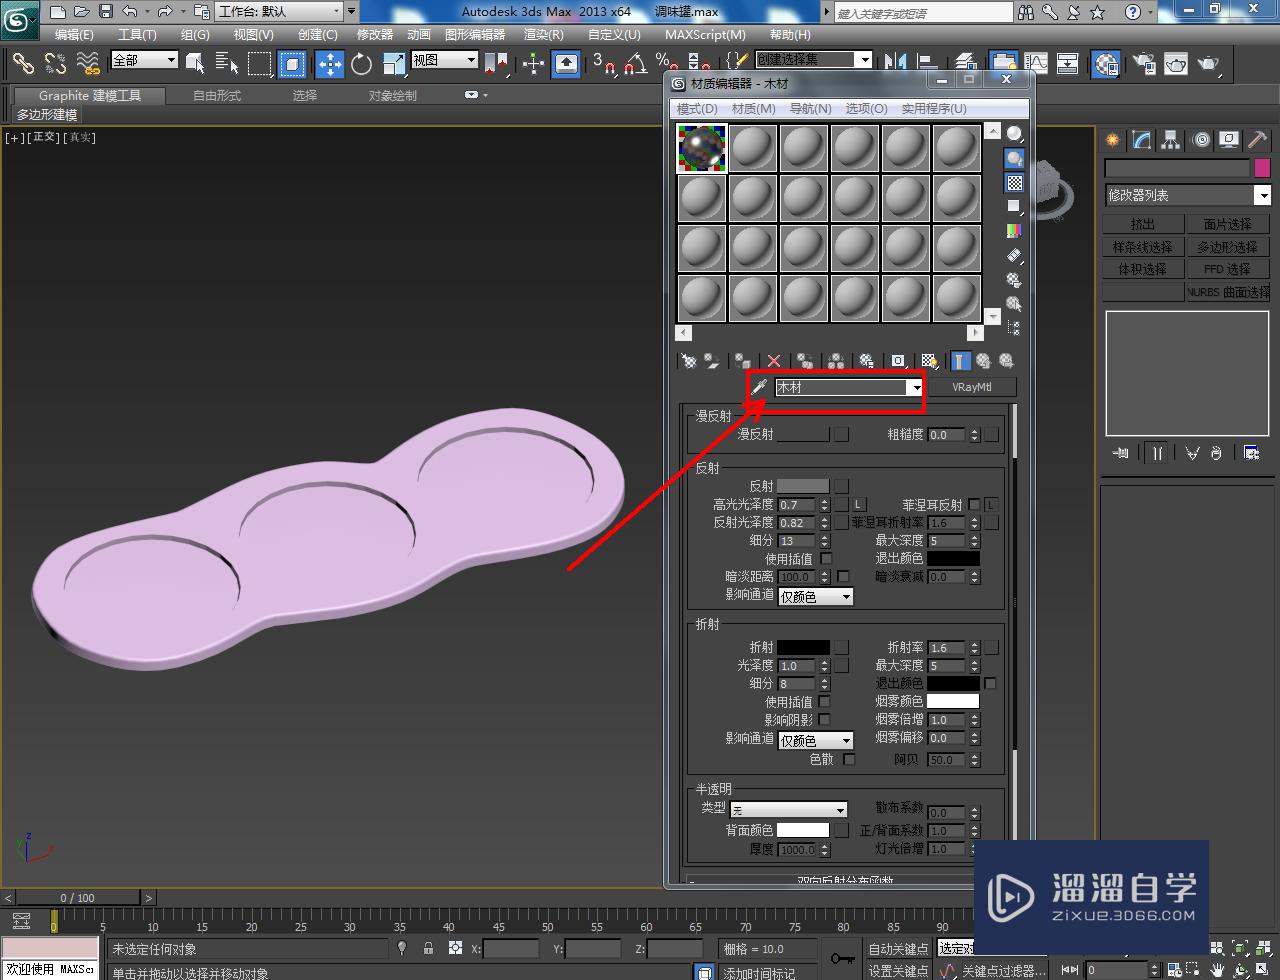Image resolution: width=1280 pixels, height=980 pixels.
Task: Open 渲染(R) menu
Action: [544, 35]
